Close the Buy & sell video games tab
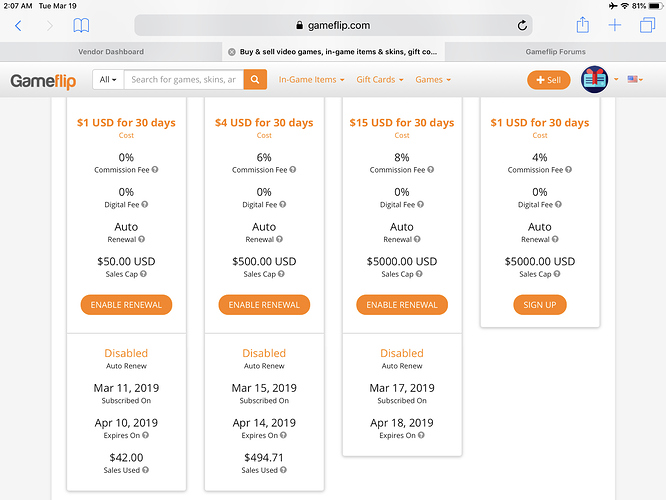Viewport: 666px width, 500px height. pyautogui.click(x=231, y=52)
